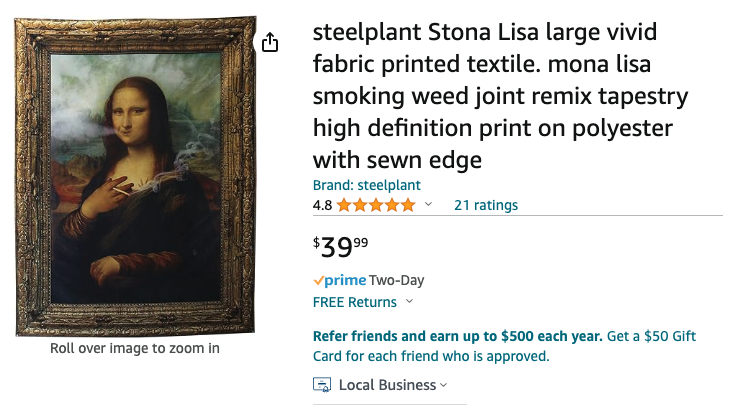Open the 21 ratings link

pyautogui.click(x=486, y=205)
